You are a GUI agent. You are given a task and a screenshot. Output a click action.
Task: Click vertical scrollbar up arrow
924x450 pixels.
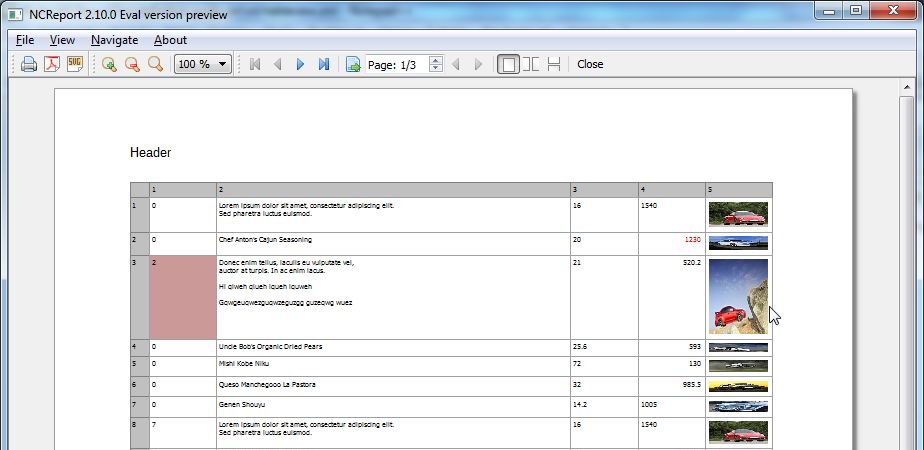coord(906,88)
